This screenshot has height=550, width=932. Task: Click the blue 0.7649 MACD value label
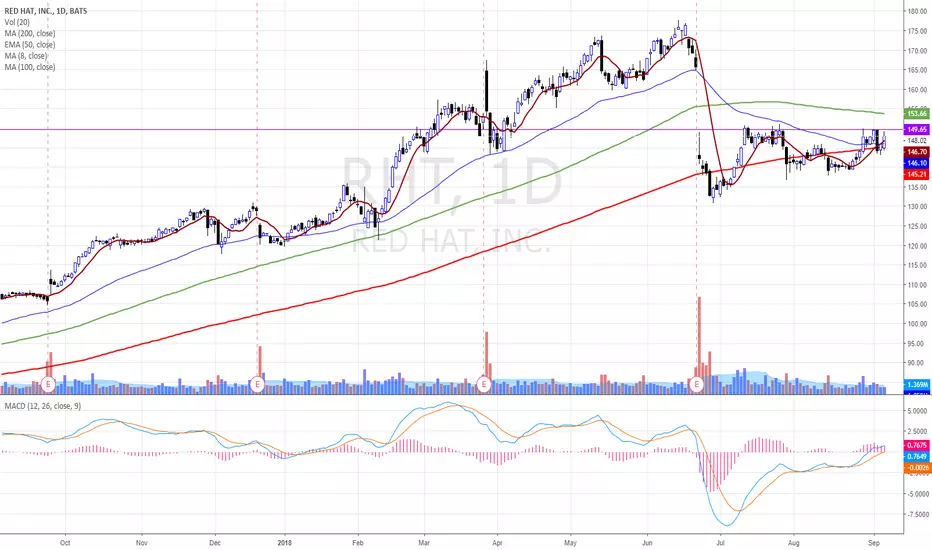917,457
